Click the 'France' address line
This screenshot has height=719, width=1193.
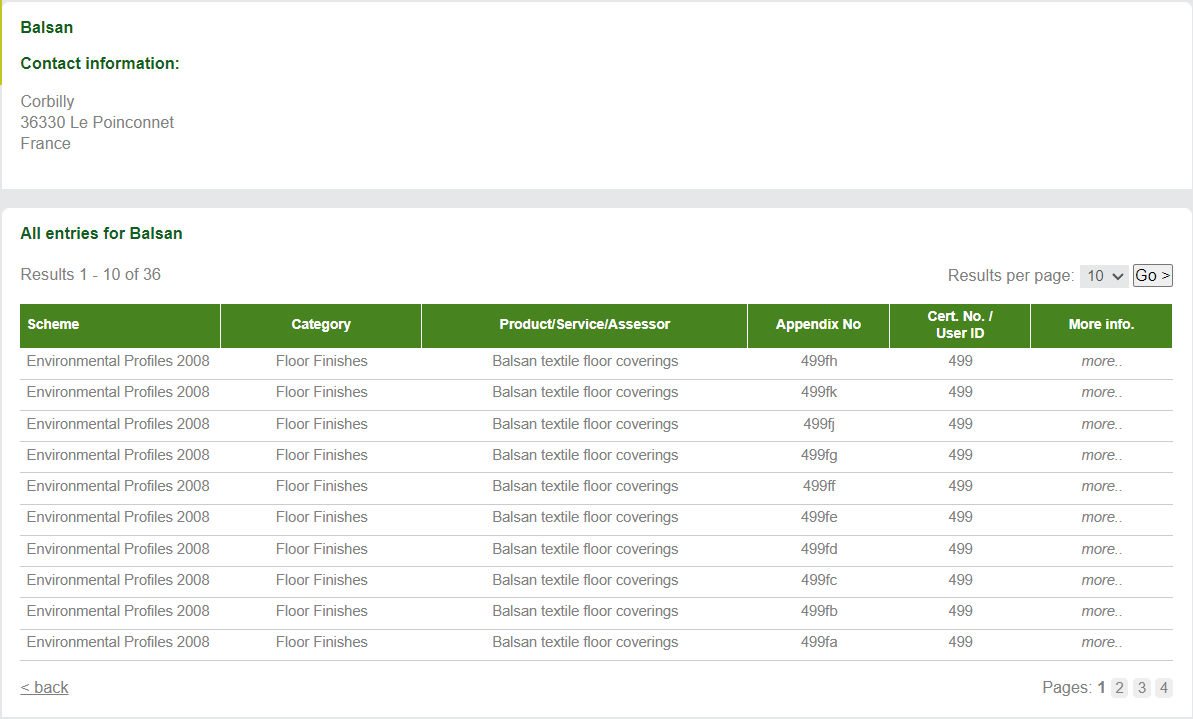(x=46, y=144)
